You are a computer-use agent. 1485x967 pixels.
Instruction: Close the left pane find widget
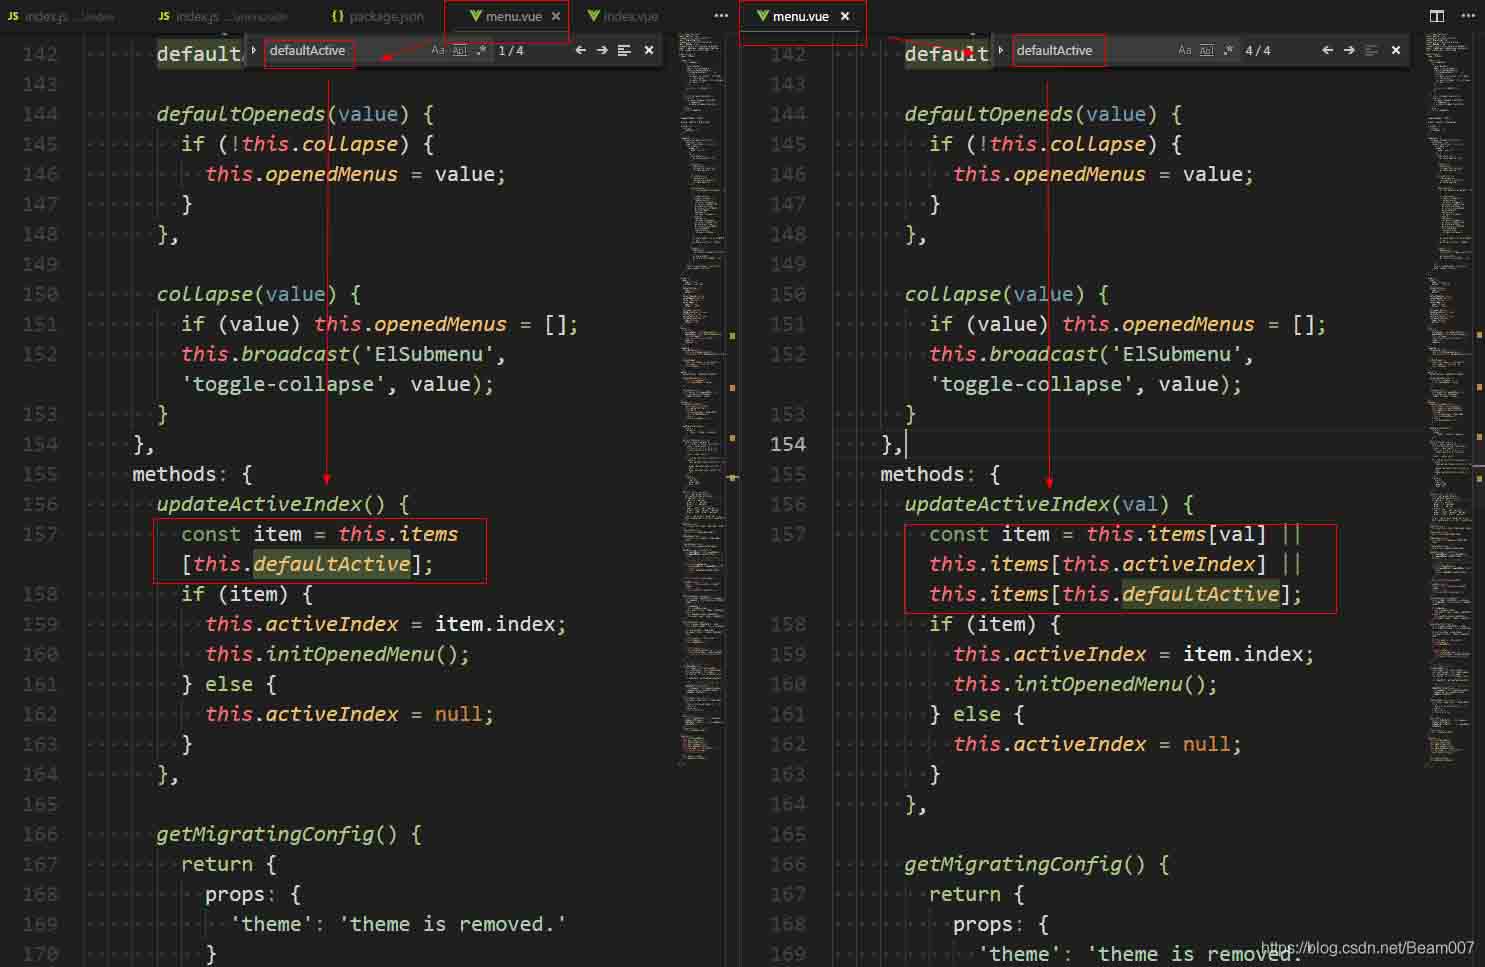(649, 50)
